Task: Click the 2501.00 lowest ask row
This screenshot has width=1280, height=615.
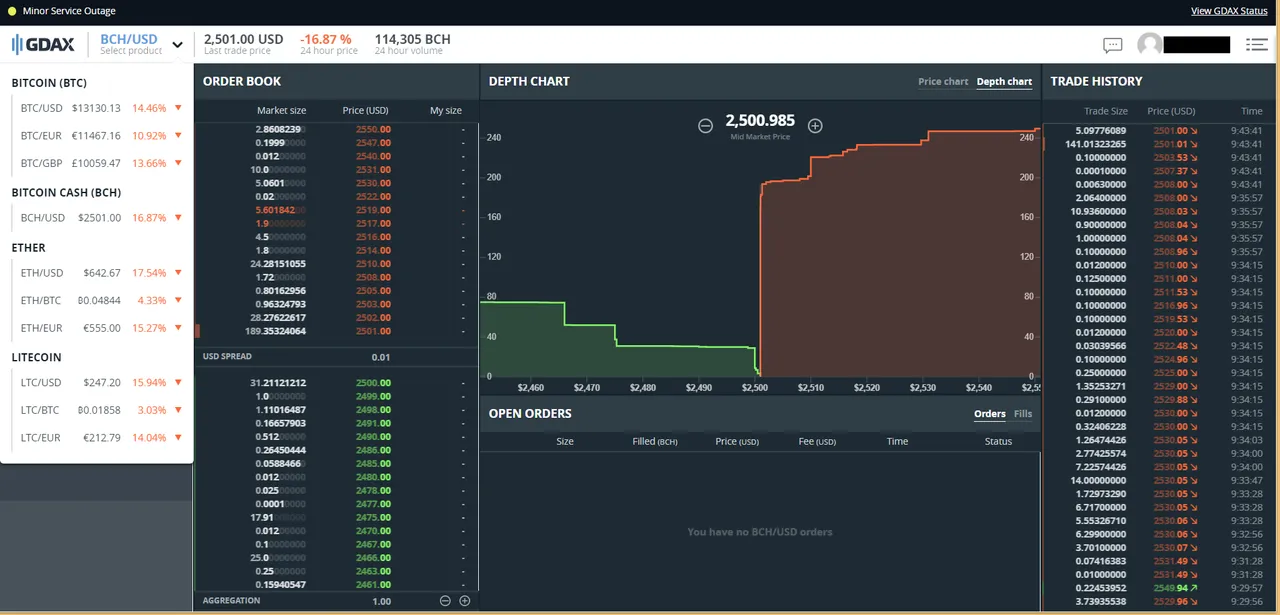Action: click(336, 331)
